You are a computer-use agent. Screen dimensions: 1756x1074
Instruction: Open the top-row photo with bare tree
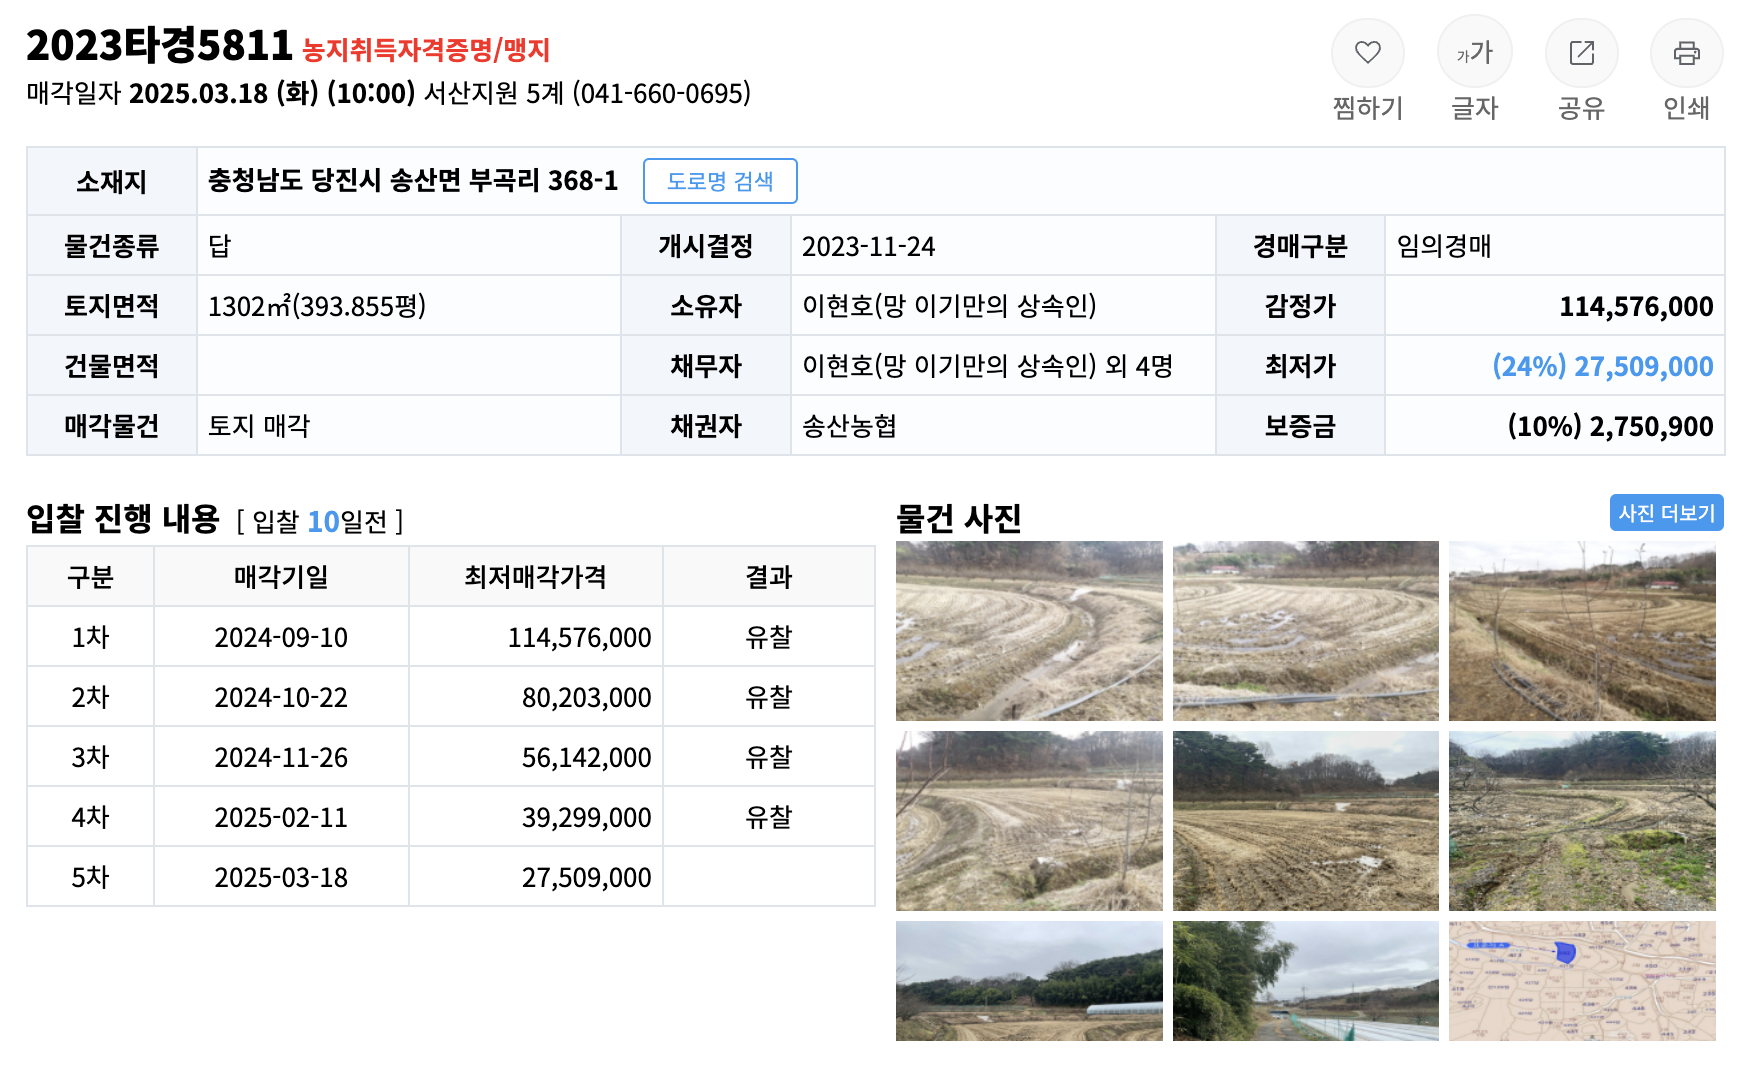(x=1582, y=631)
